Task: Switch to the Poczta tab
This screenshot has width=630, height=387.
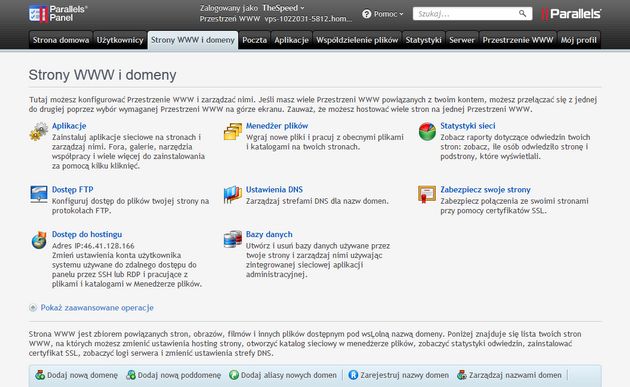Action: 254,40
